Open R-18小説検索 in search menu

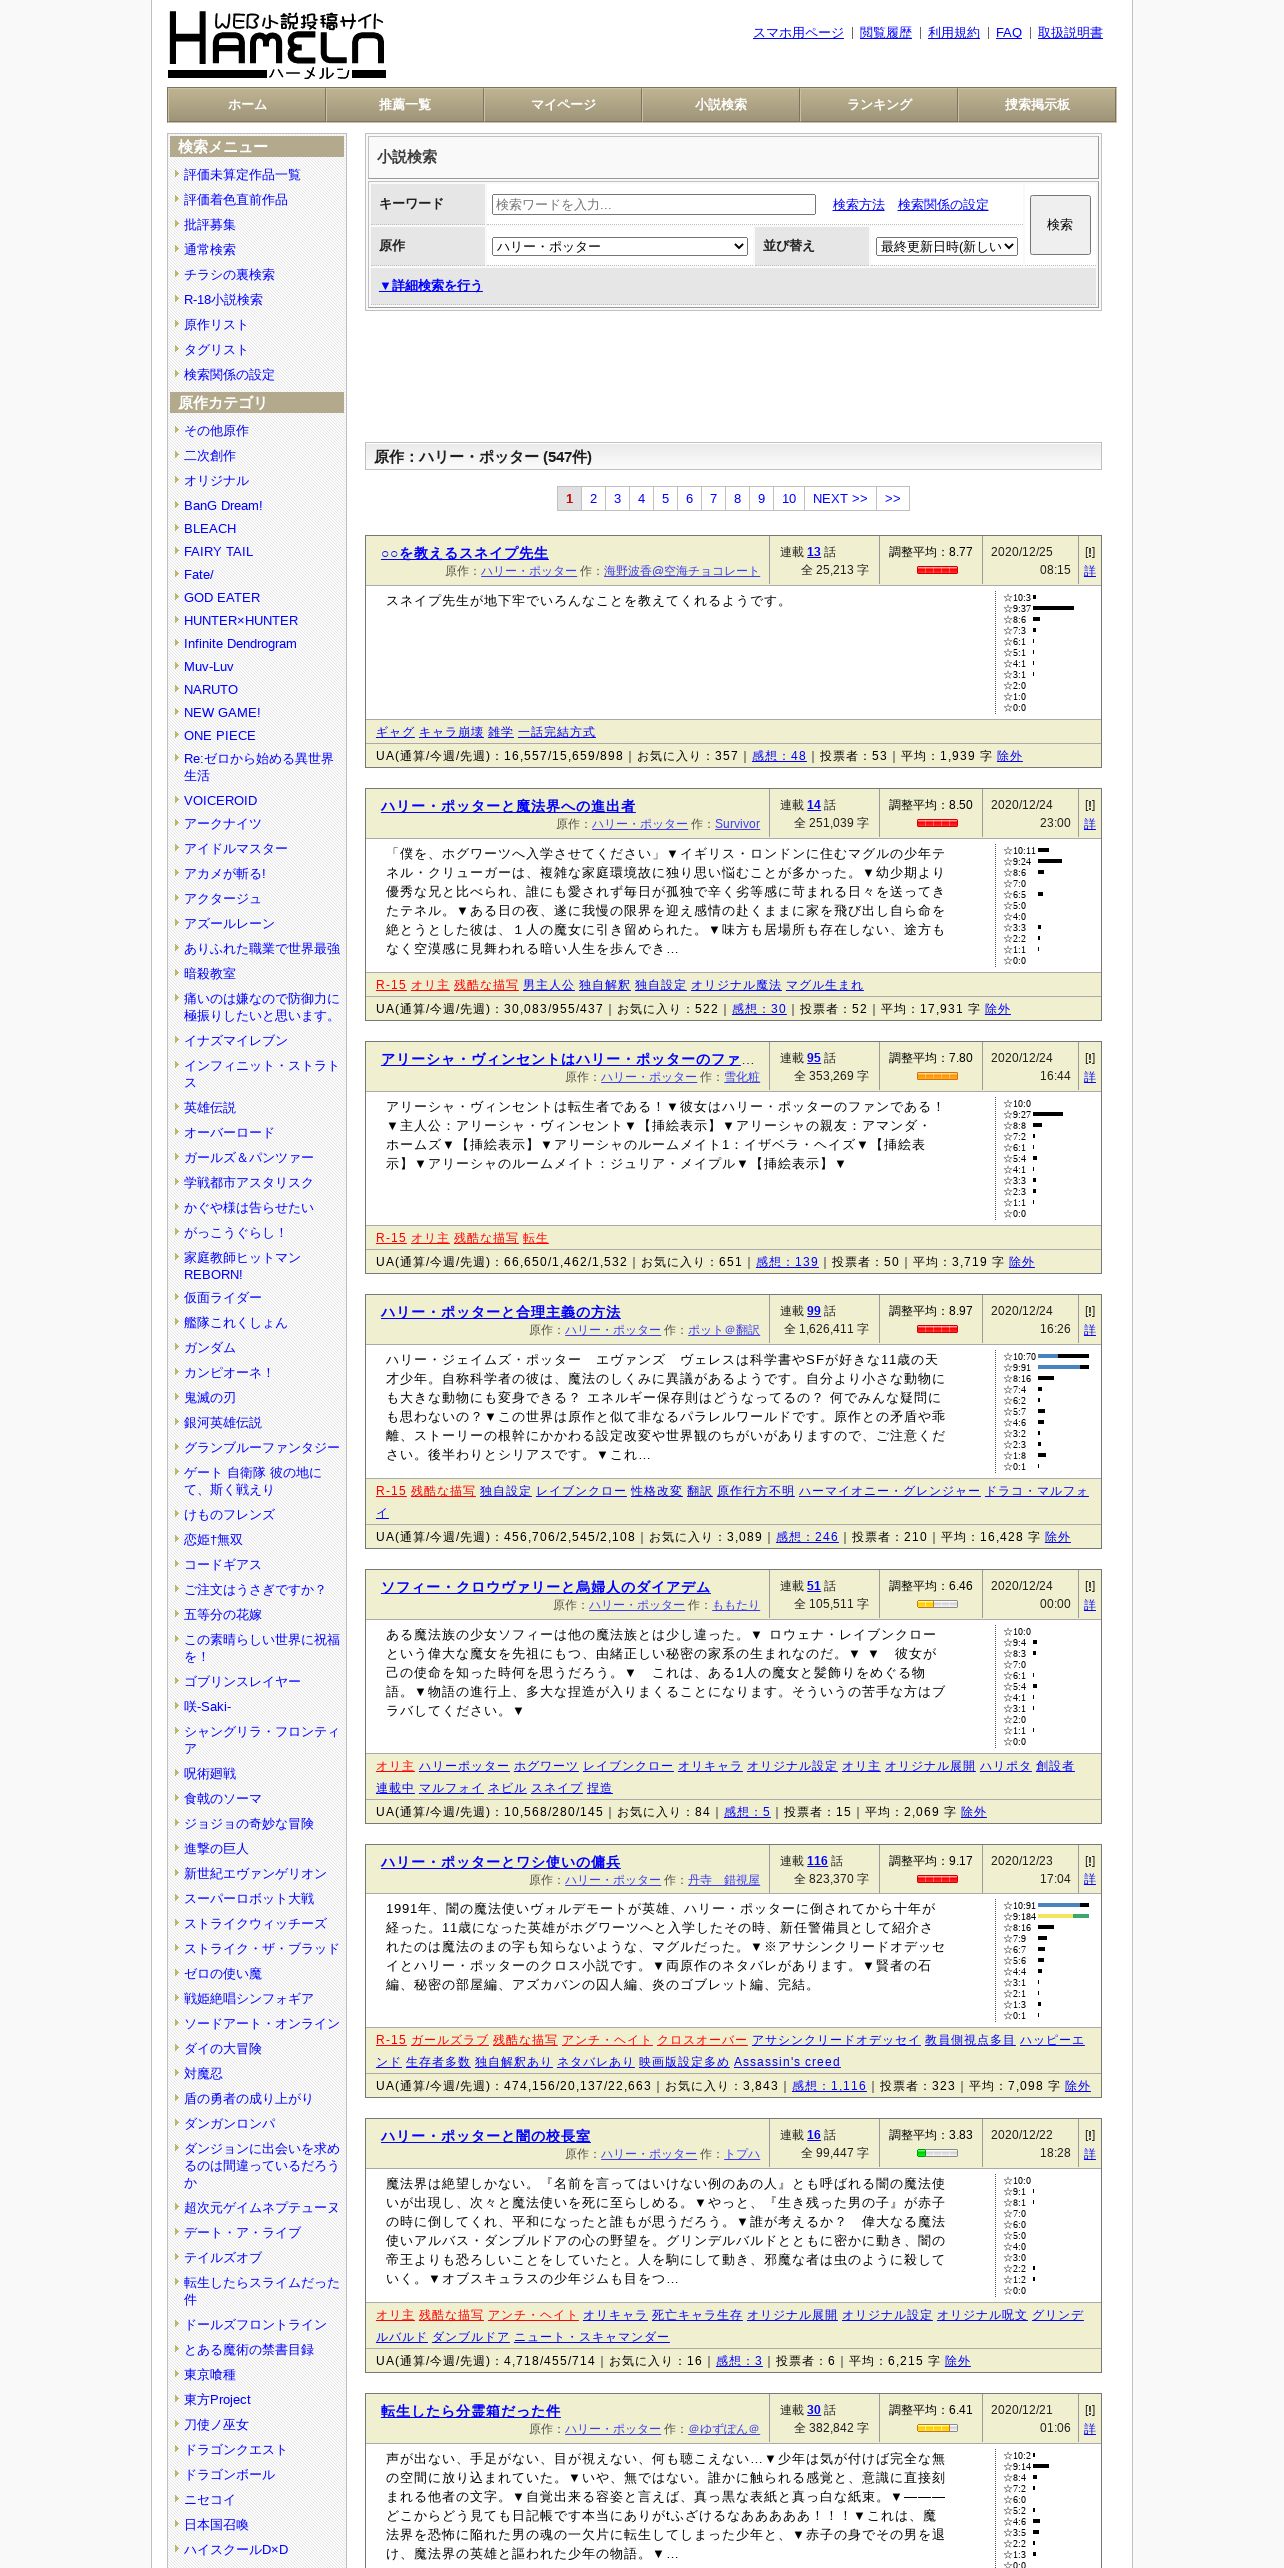click(x=223, y=300)
